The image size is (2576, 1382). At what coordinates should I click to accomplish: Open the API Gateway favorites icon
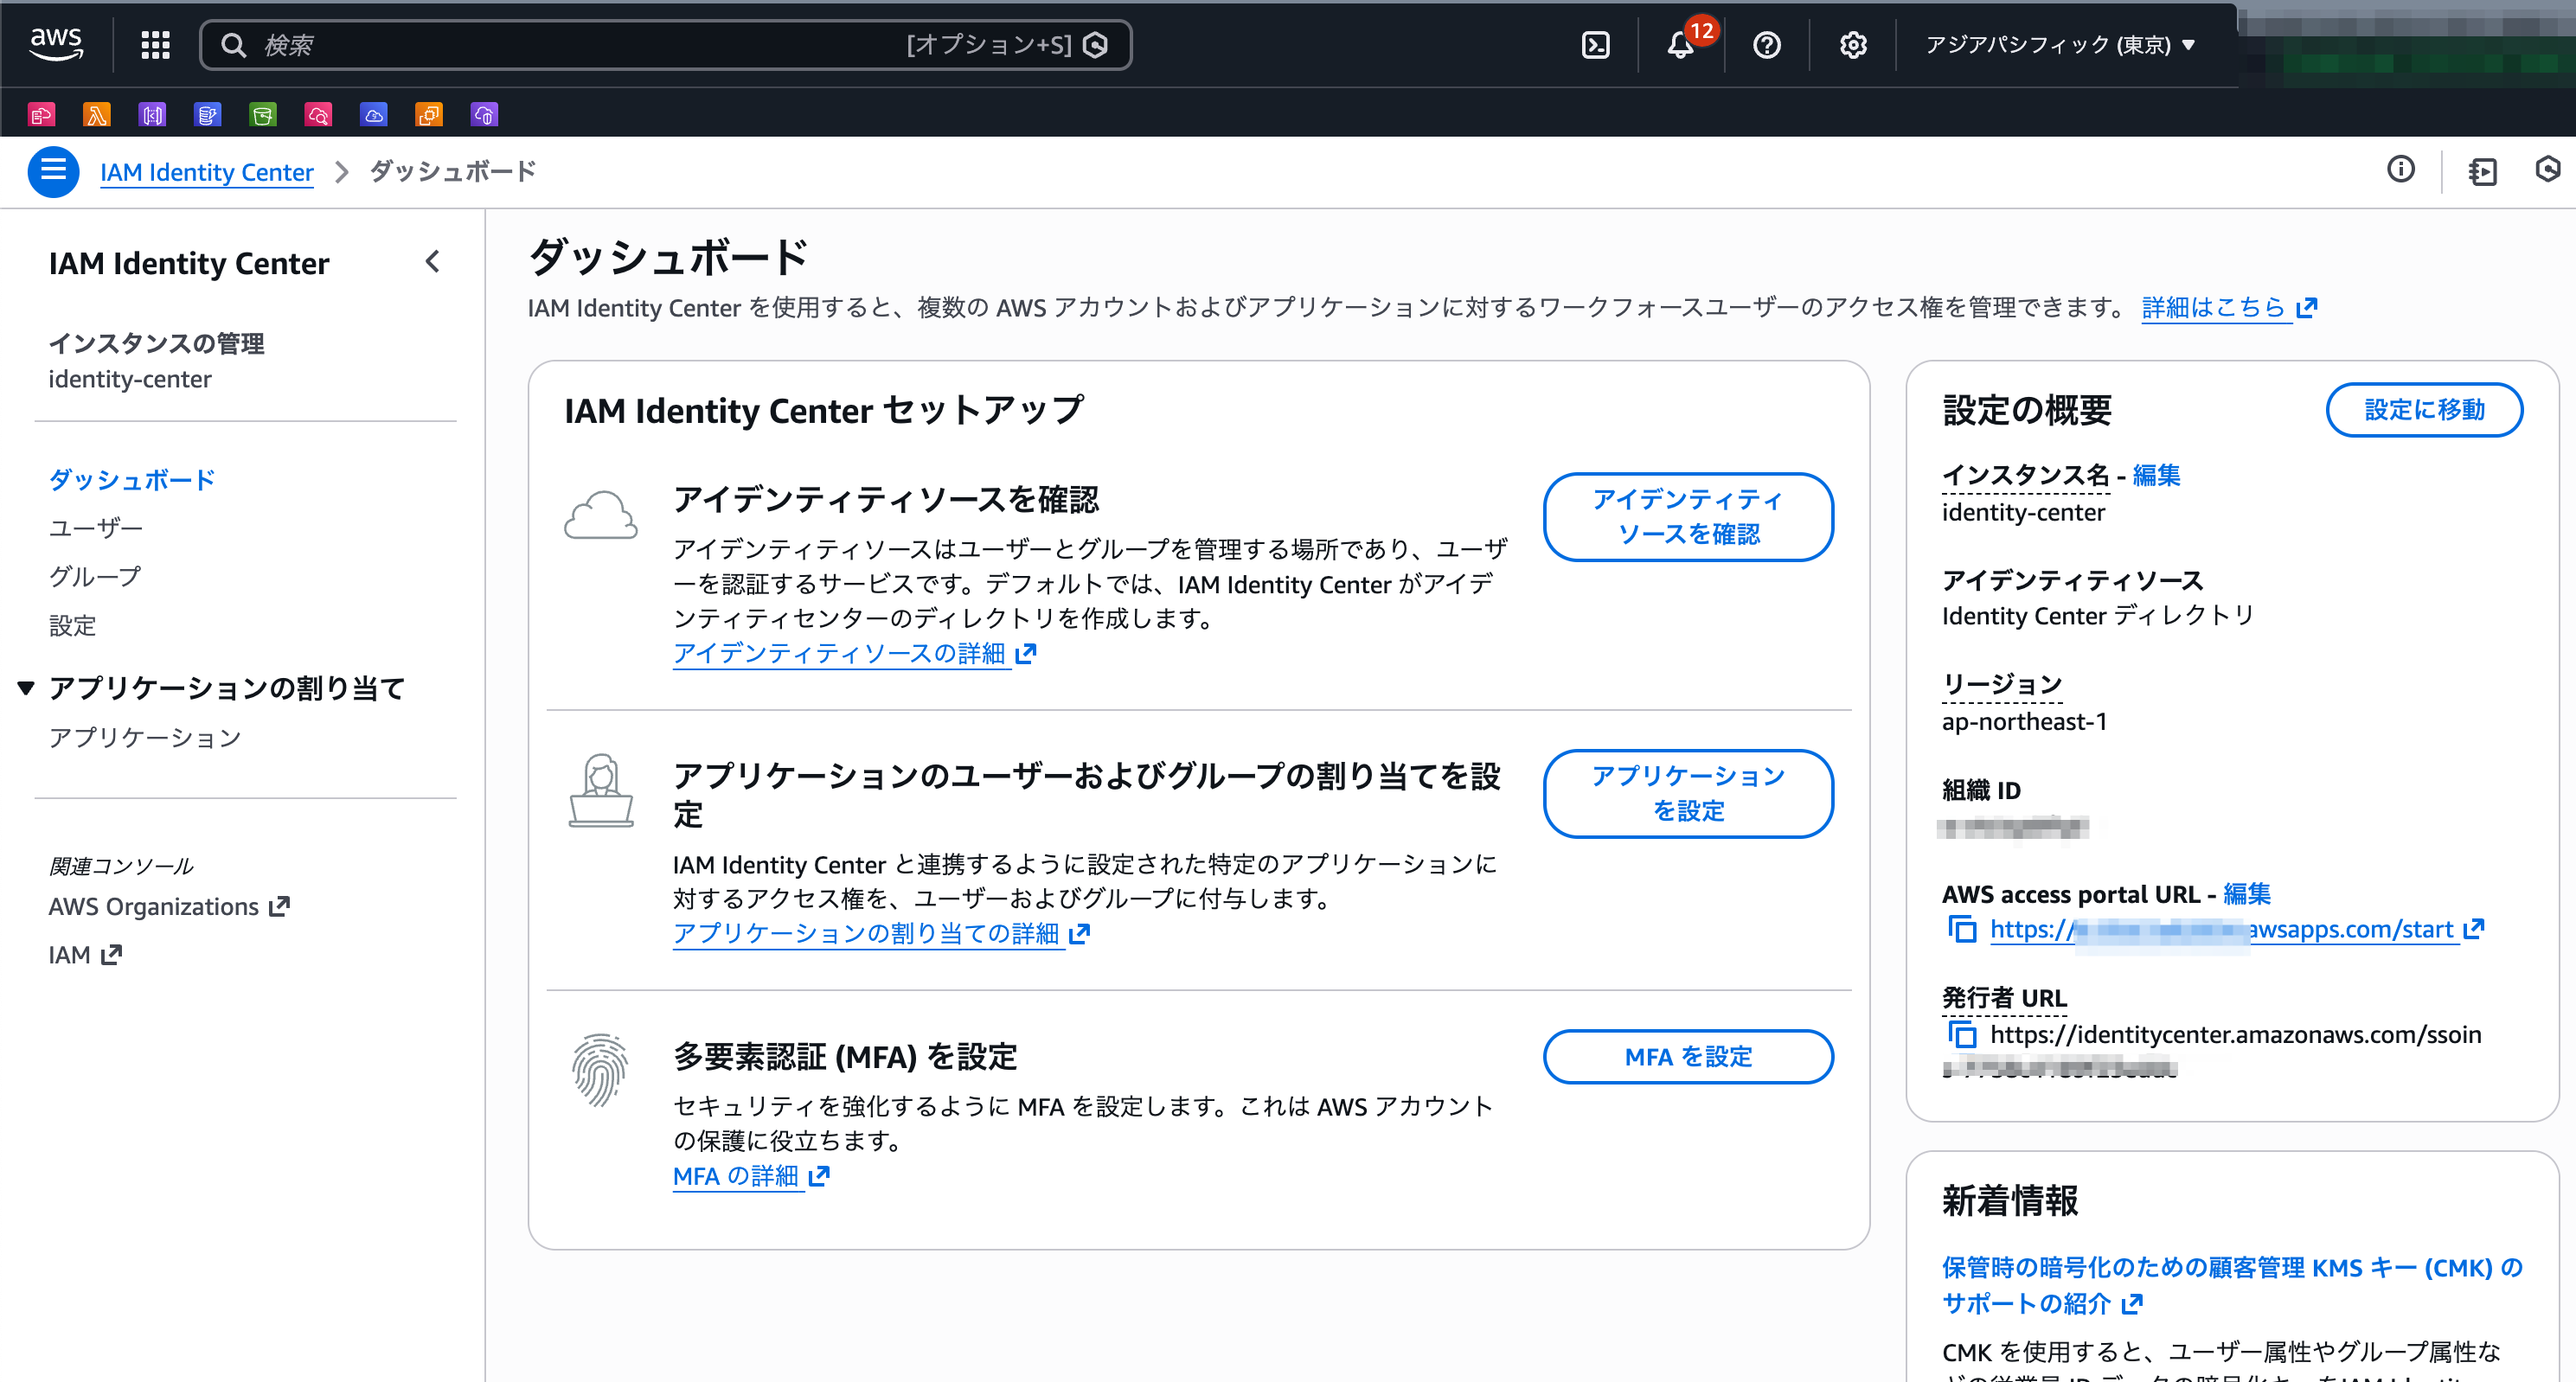pos(153,113)
